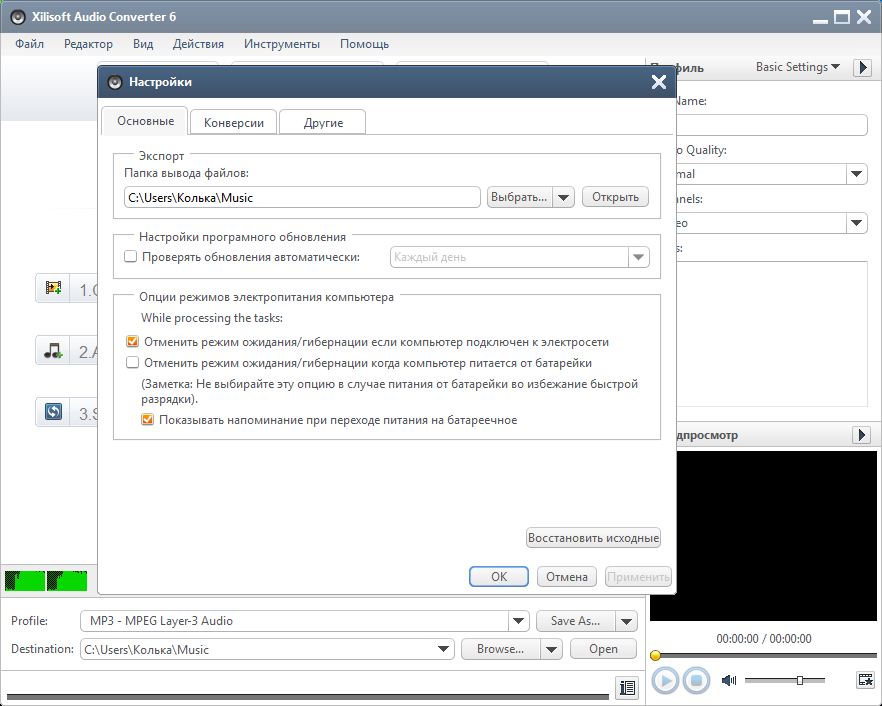Open the Profile format dropdown
The image size is (882, 706).
pos(517,621)
